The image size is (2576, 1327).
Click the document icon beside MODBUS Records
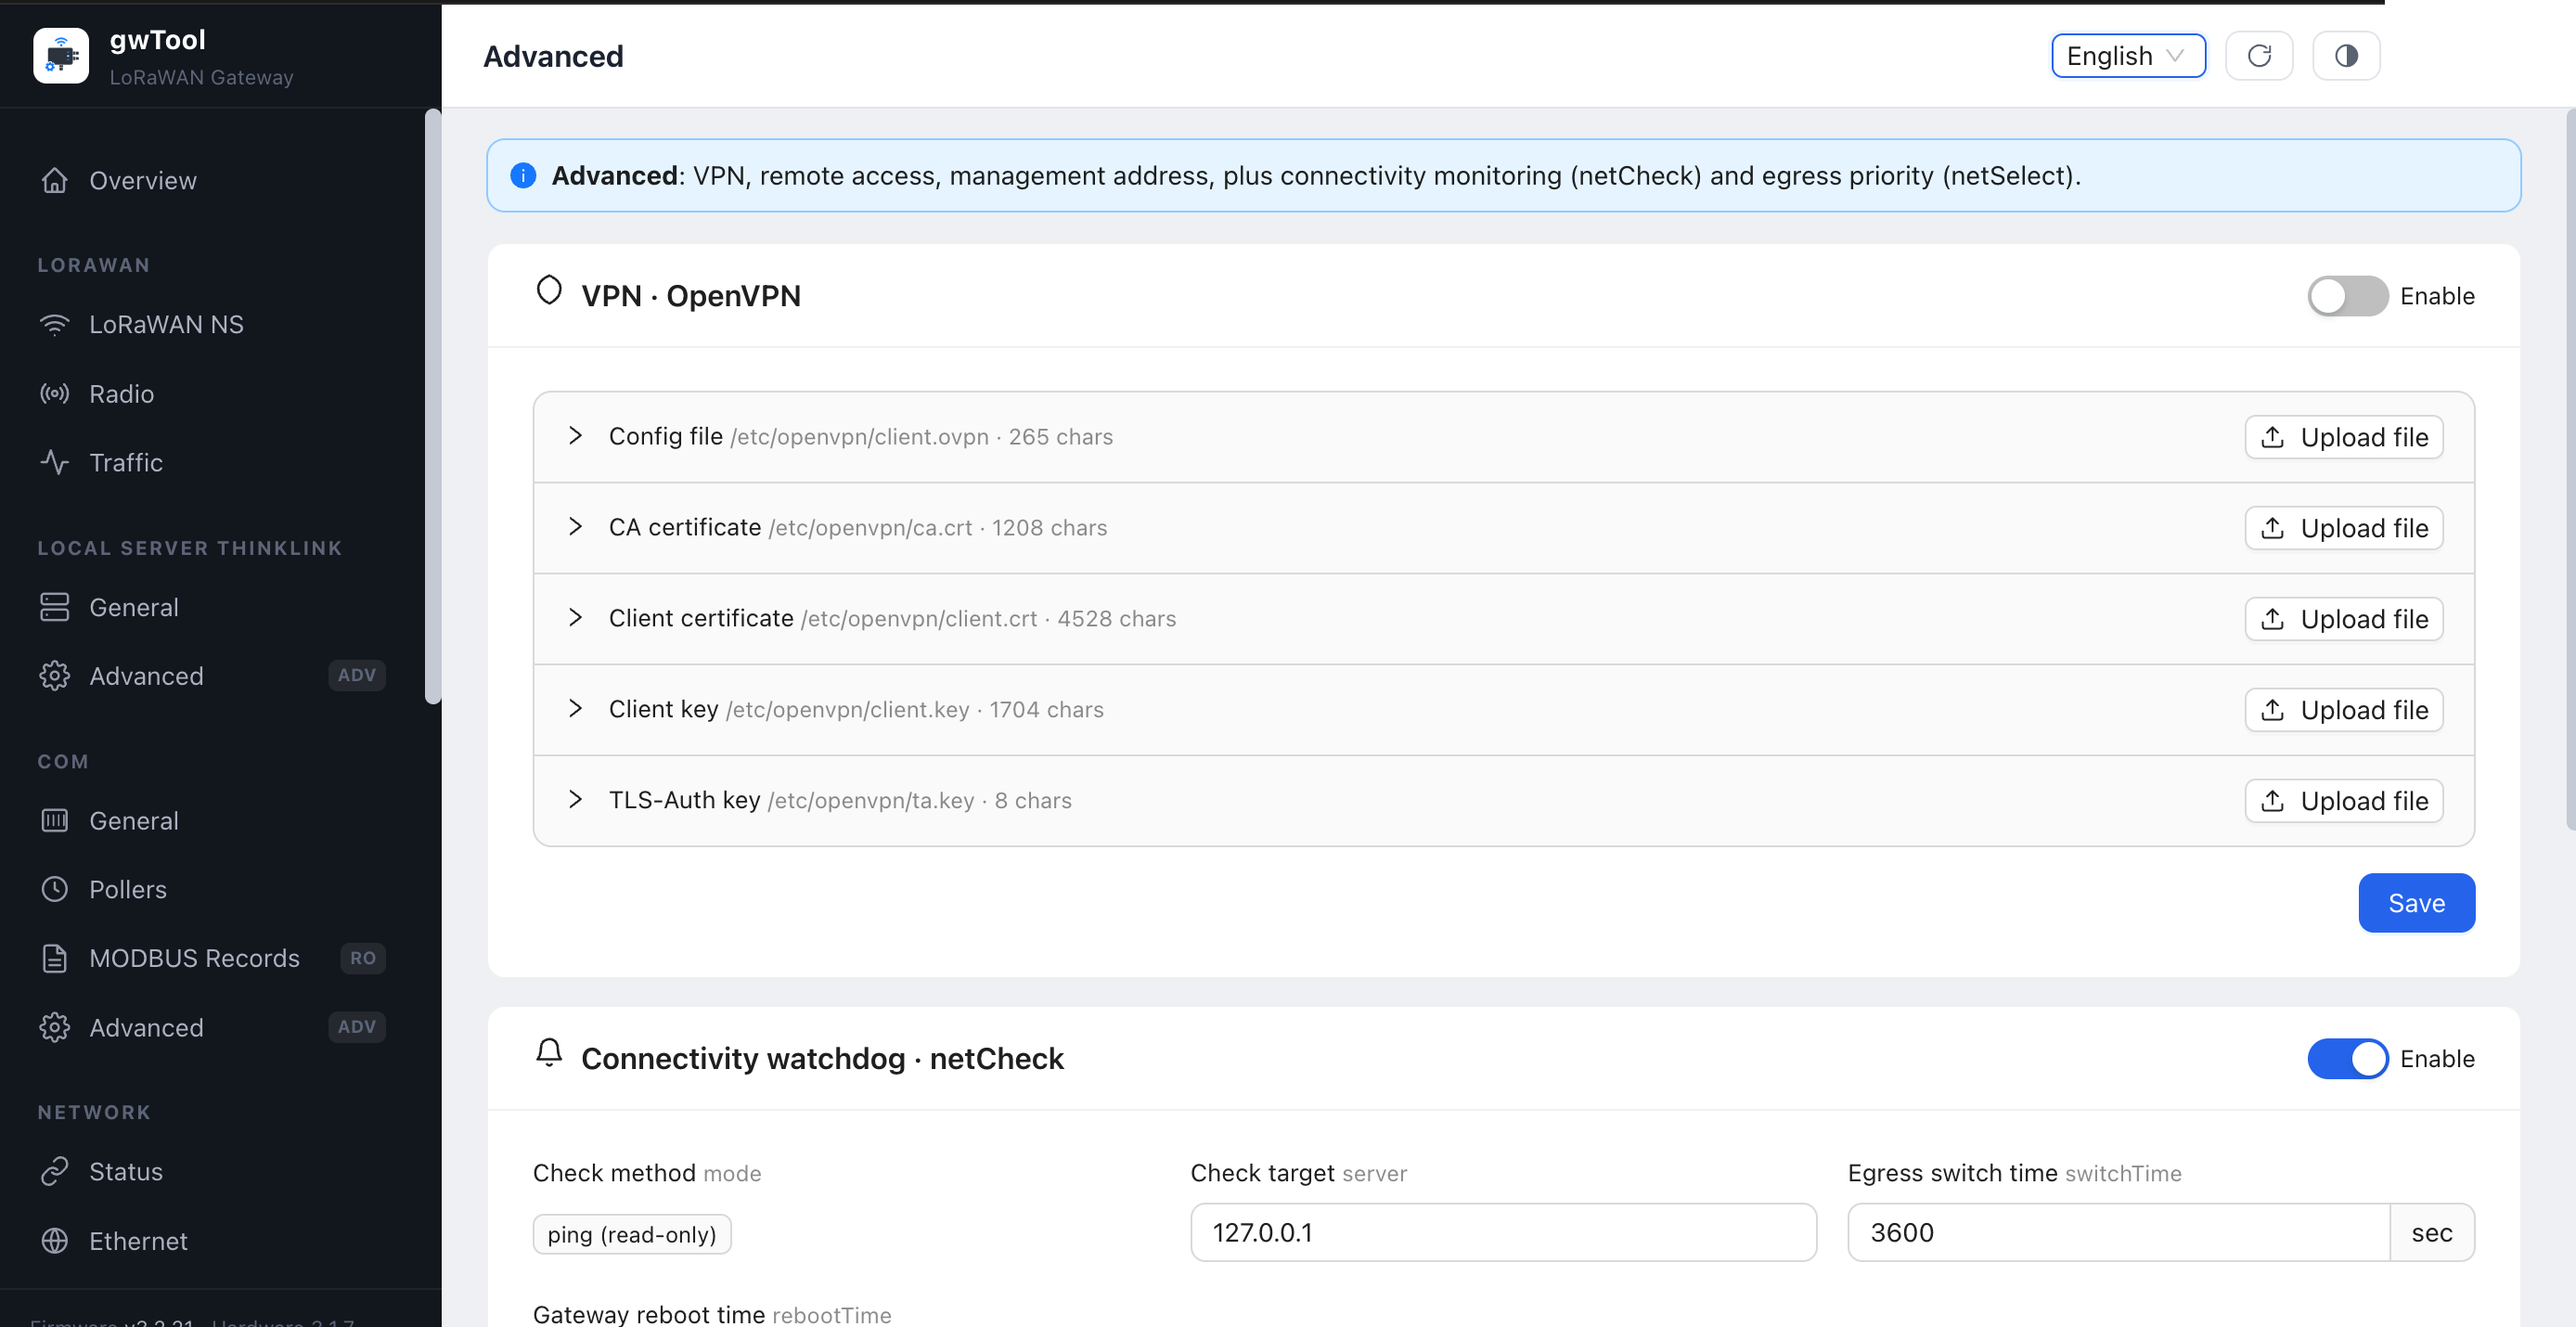pos(55,958)
